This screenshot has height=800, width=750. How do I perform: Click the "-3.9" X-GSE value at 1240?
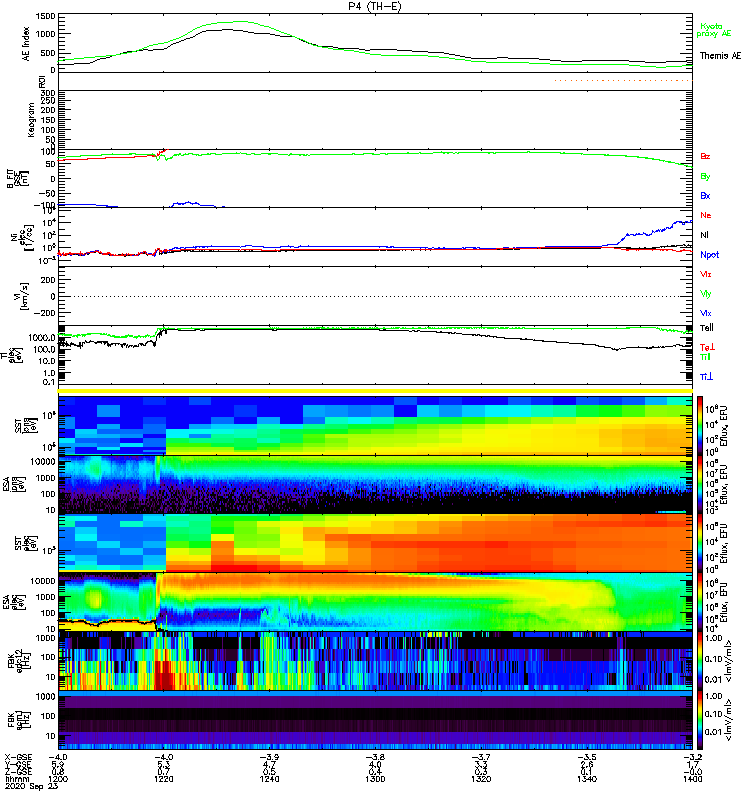pos(269,757)
